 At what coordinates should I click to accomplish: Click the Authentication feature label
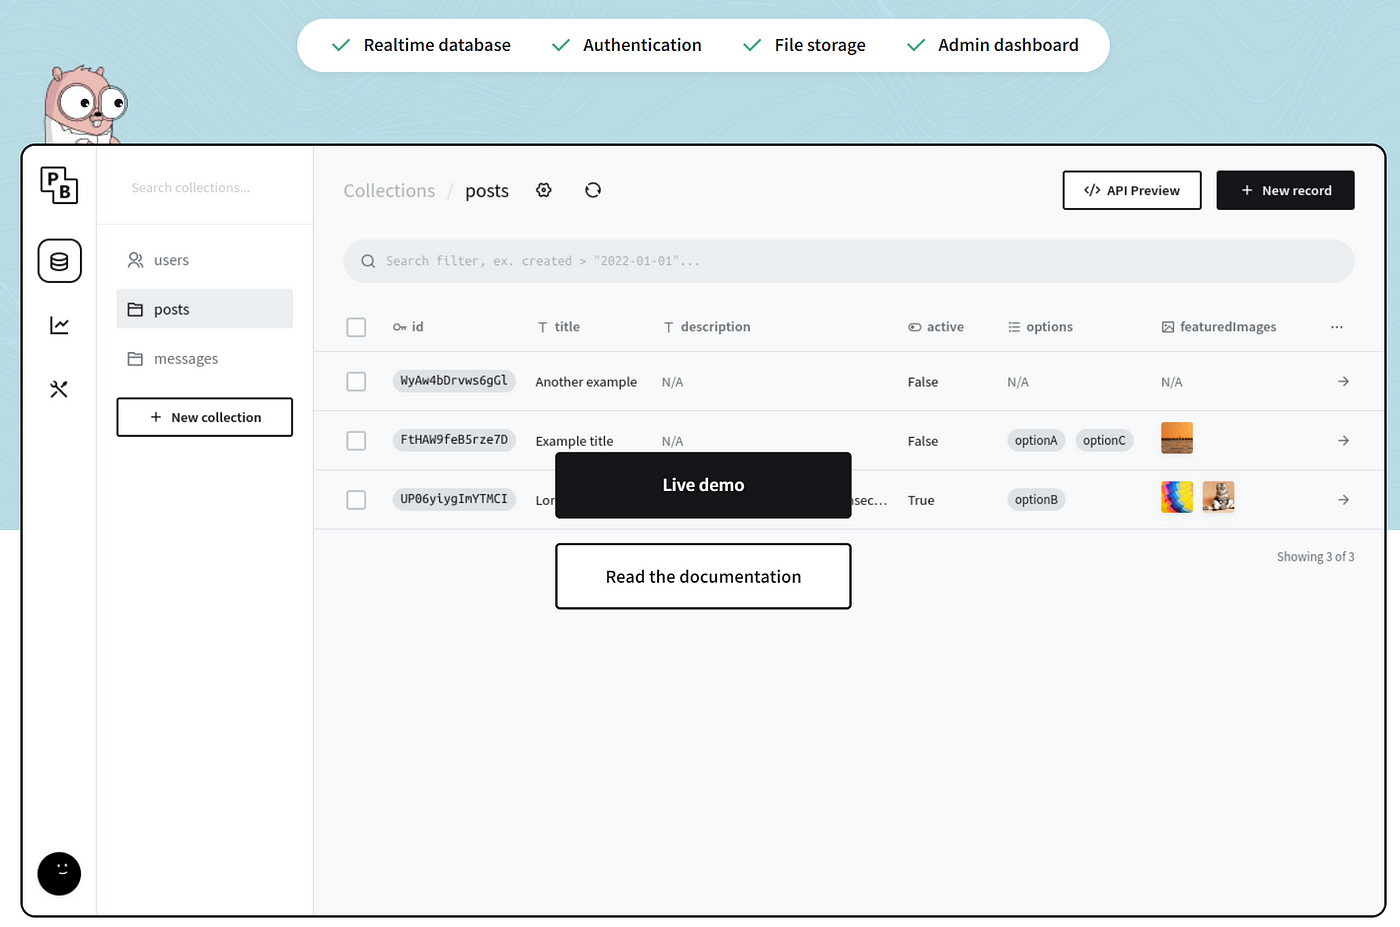click(642, 45)
